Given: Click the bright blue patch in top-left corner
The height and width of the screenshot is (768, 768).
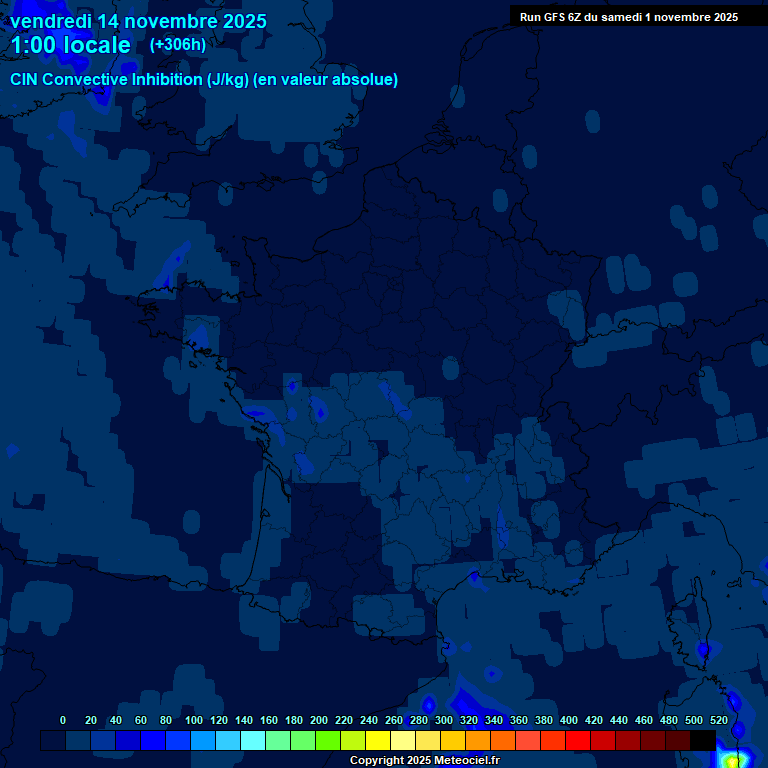Looking at the screenshot, I should pos(100,95).
